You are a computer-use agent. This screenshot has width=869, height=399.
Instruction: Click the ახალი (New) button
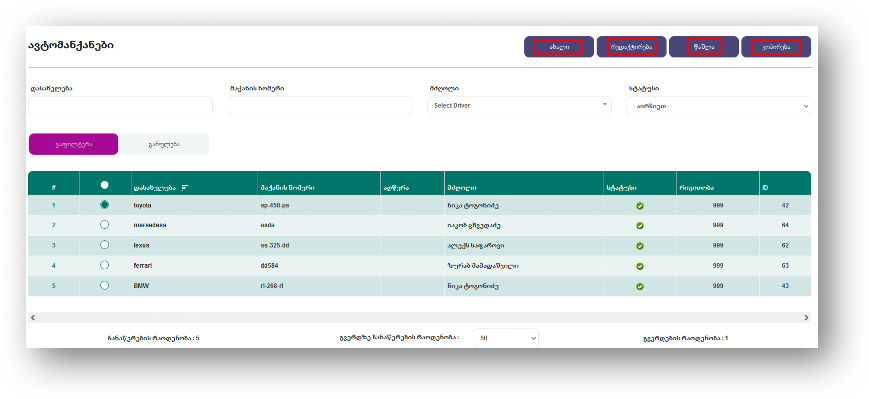pyautogui.click(x=559, y=47)
